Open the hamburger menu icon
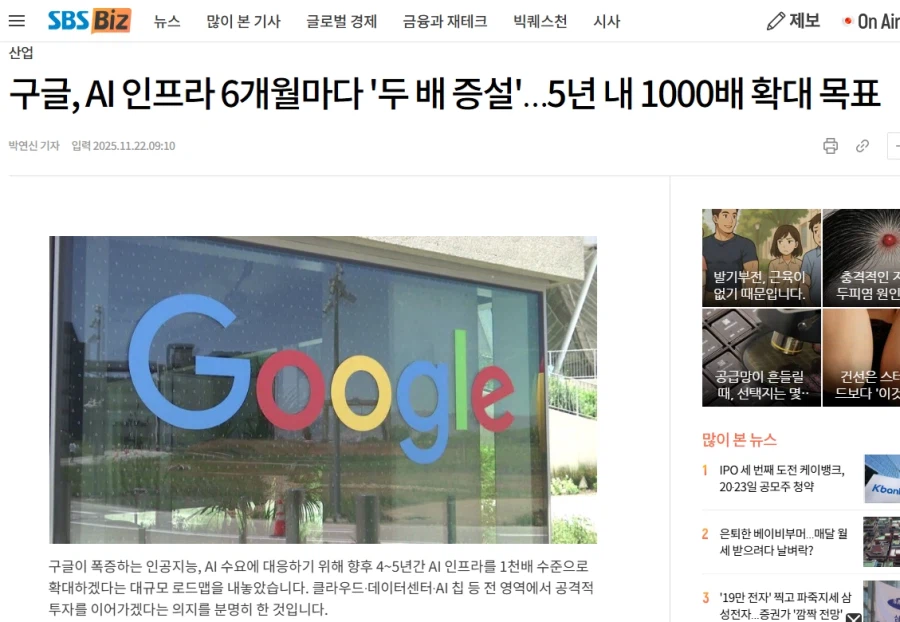The image size is (900, 622). [17, 21]
